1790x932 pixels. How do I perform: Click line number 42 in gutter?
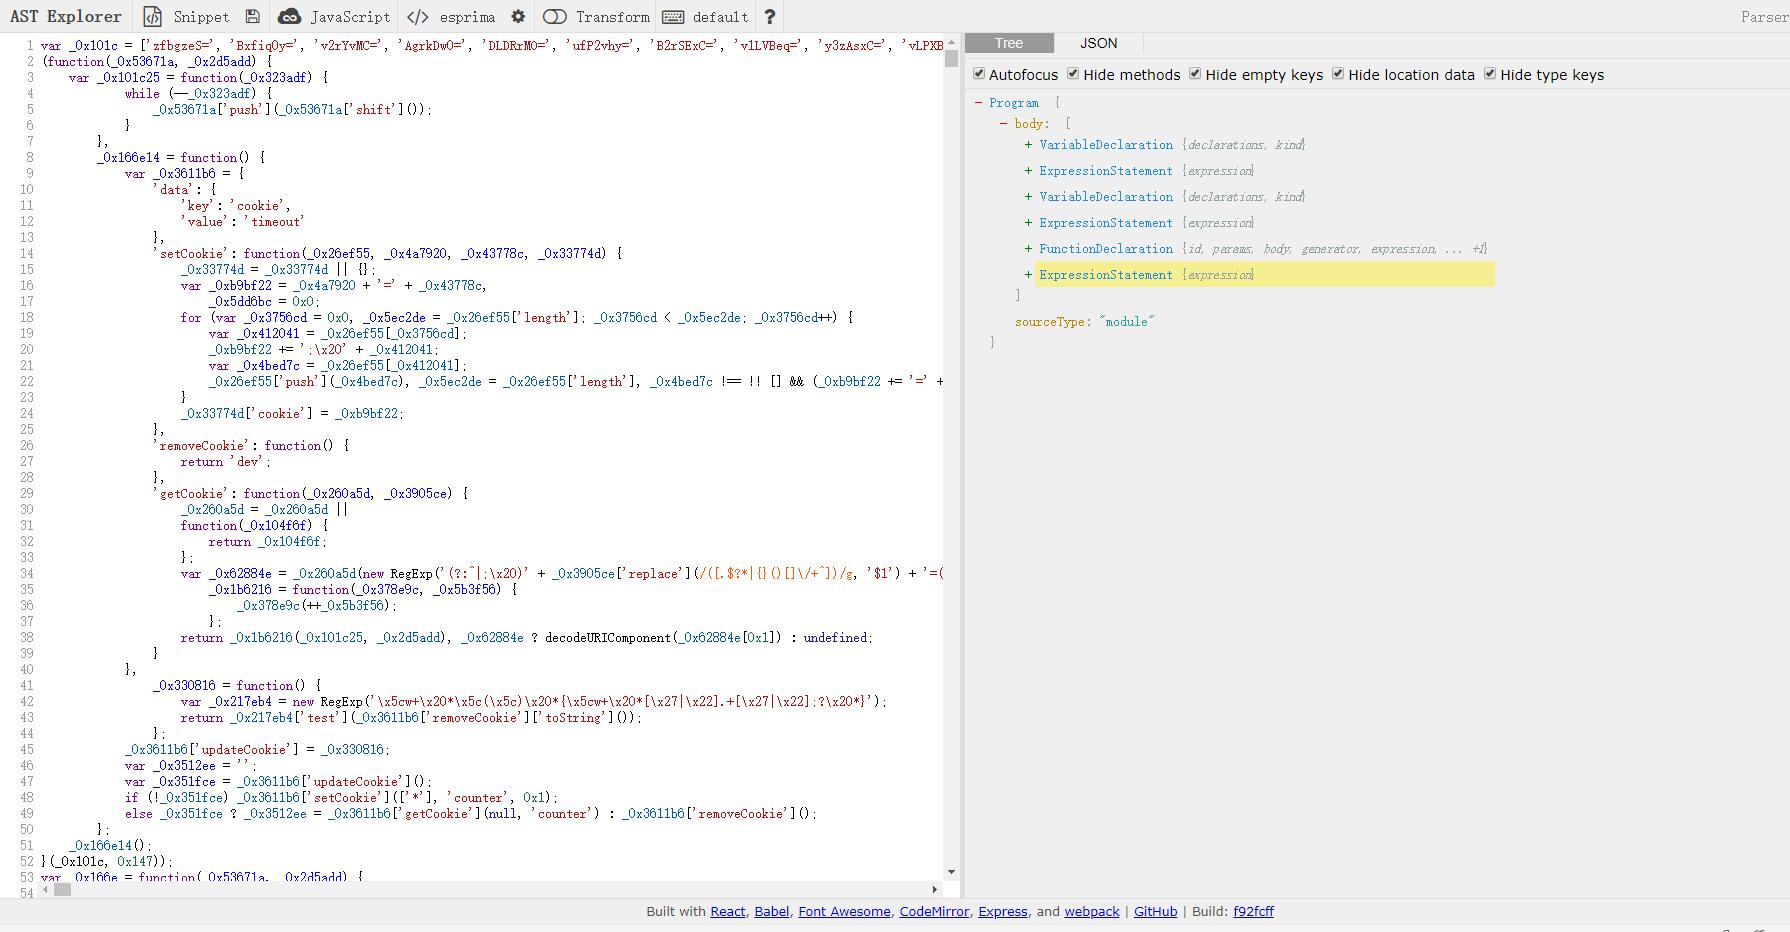tap(27, 702)
